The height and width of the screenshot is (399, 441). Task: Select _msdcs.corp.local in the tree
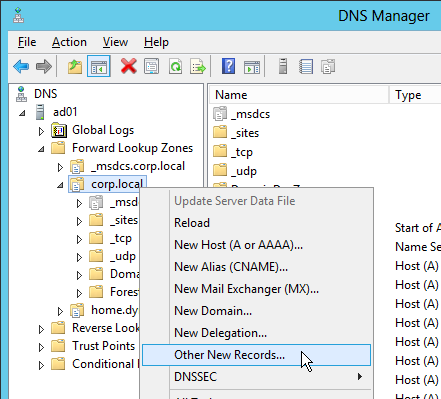[x=138, y=166]
